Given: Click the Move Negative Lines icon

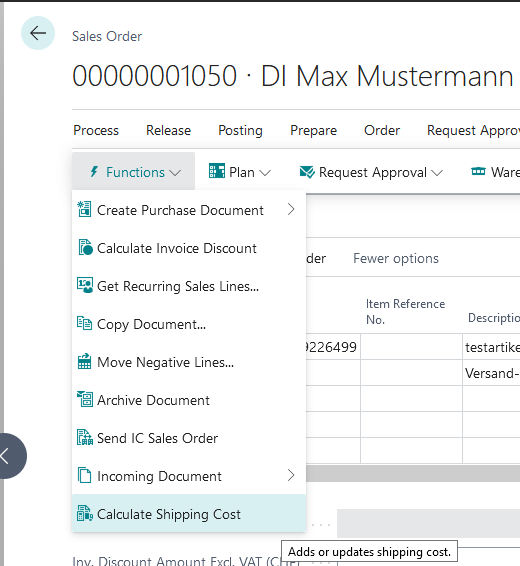Looking at the screenshot, I should tap(84, 361).
